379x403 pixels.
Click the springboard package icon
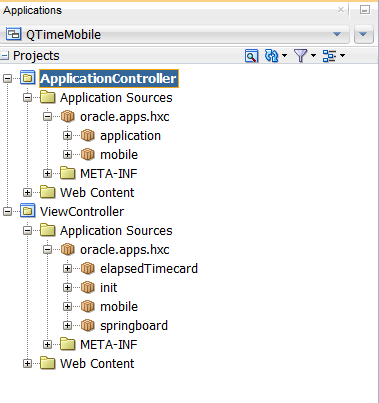(88, 325)
